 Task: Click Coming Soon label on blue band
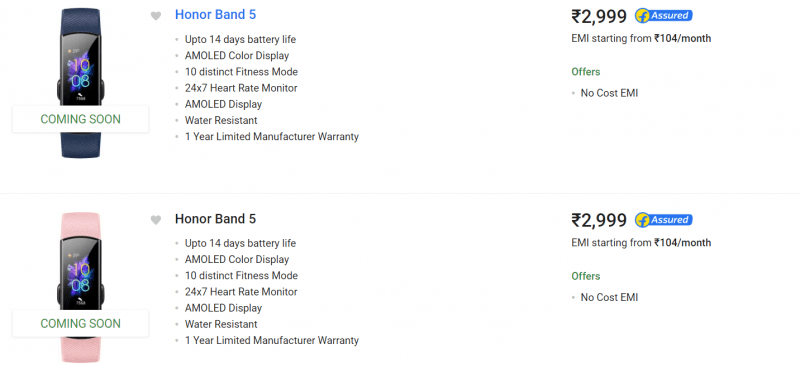(81, 119)
